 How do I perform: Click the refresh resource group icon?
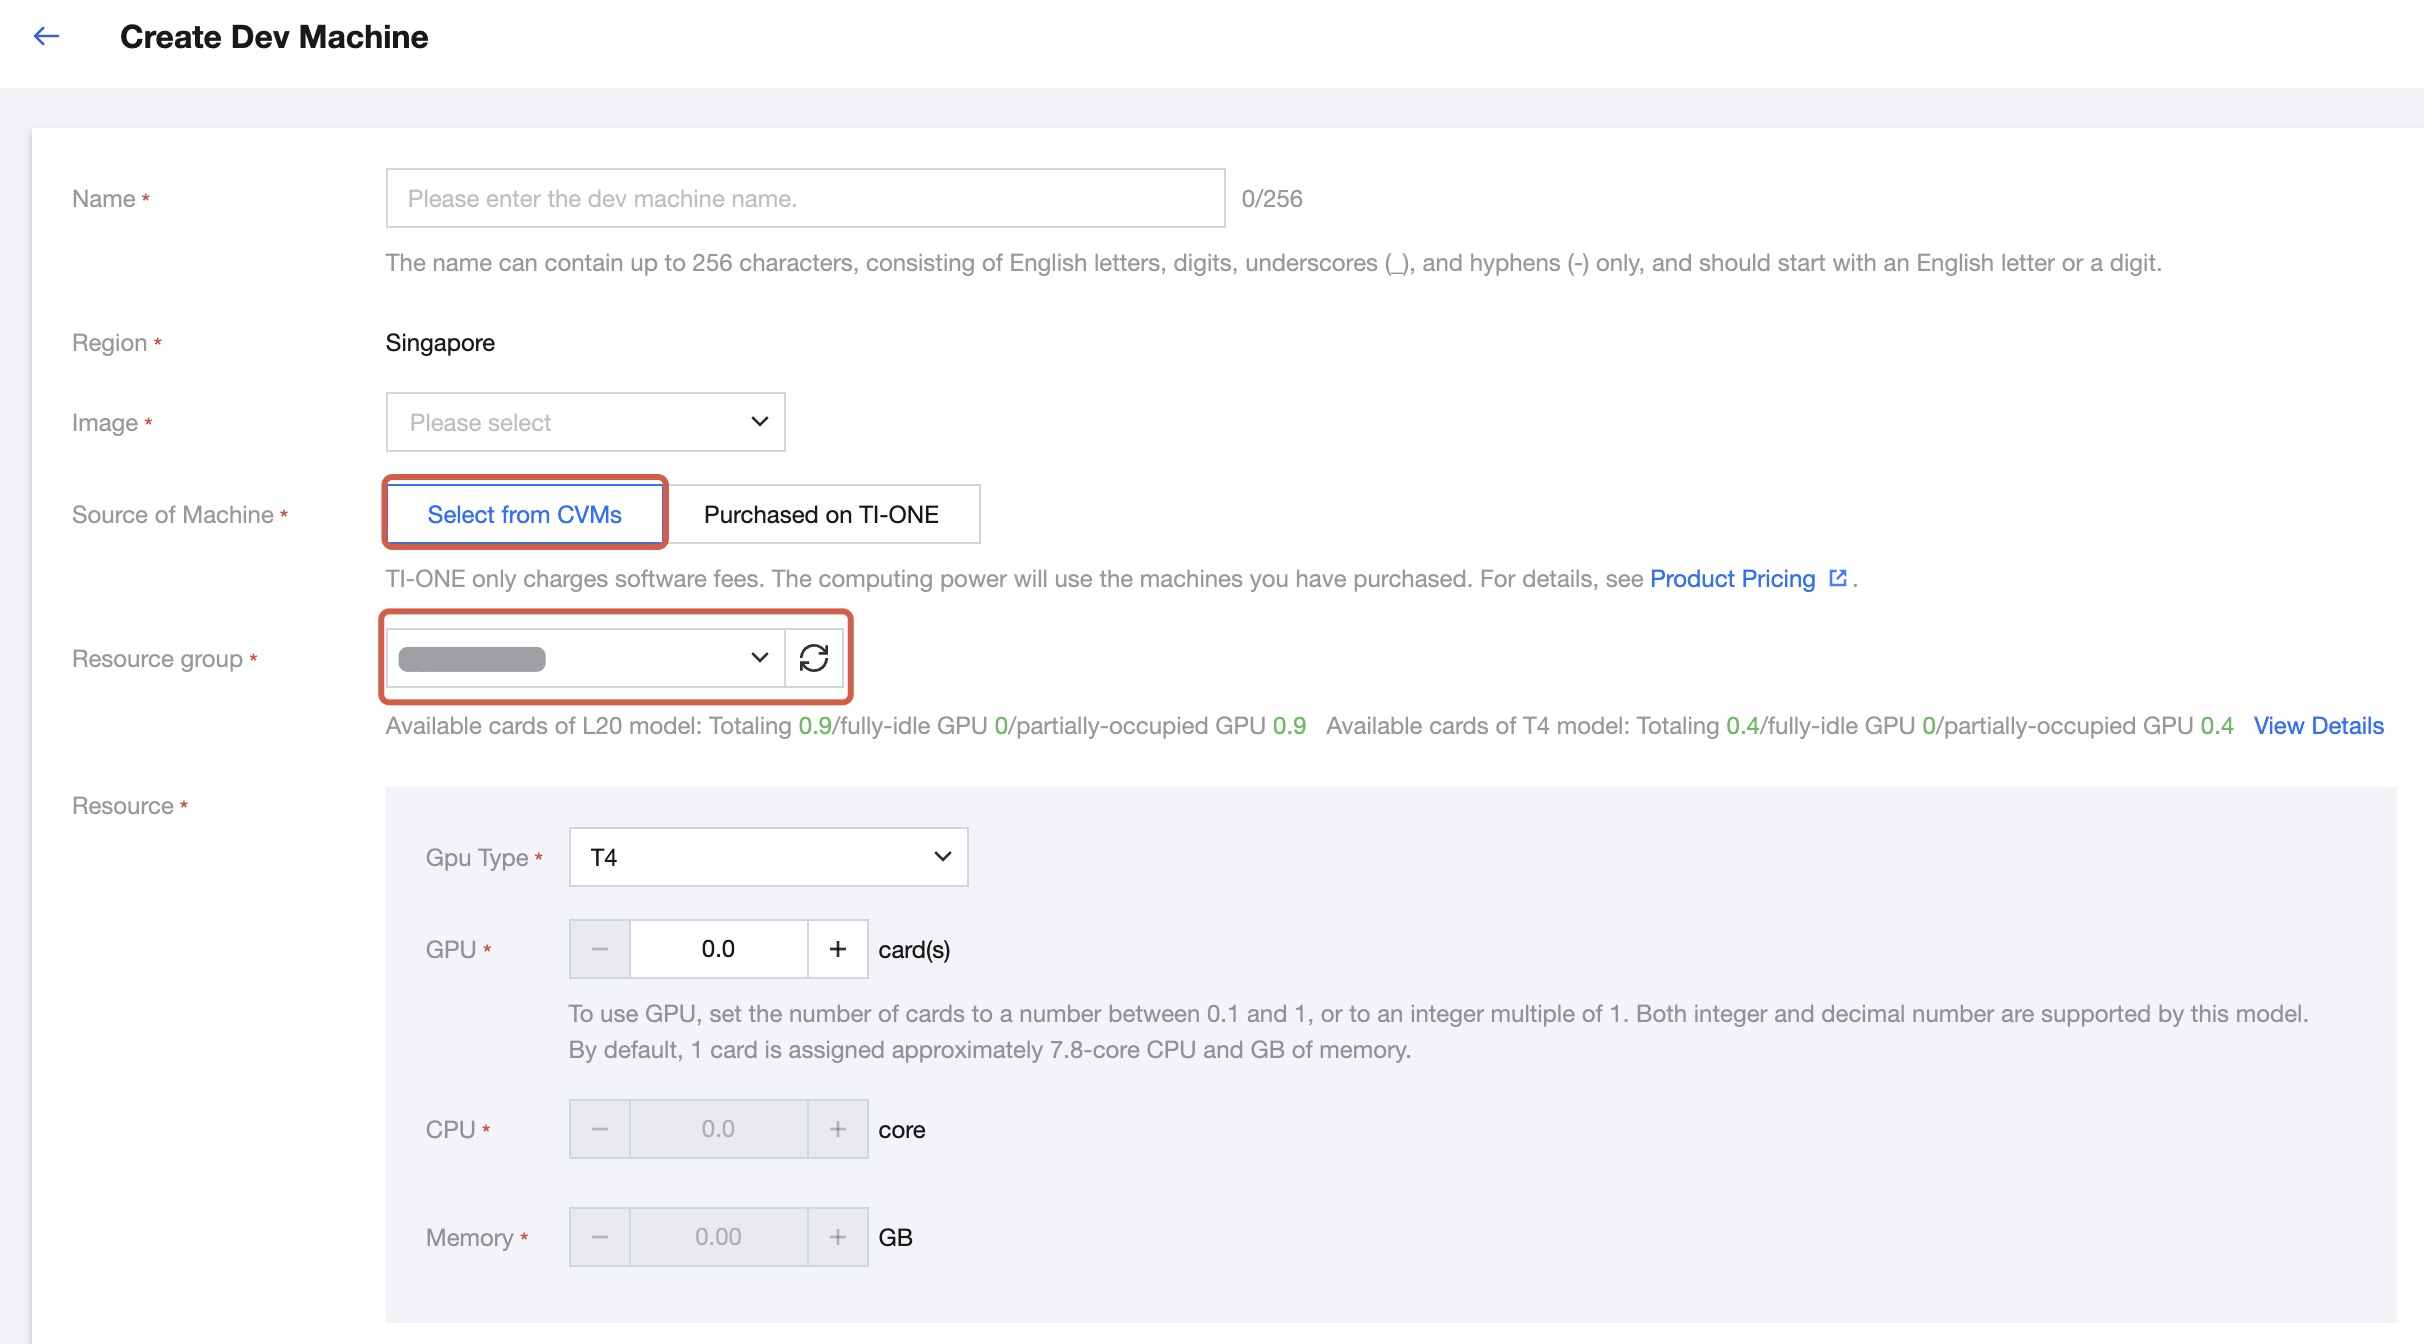[814, 658]
